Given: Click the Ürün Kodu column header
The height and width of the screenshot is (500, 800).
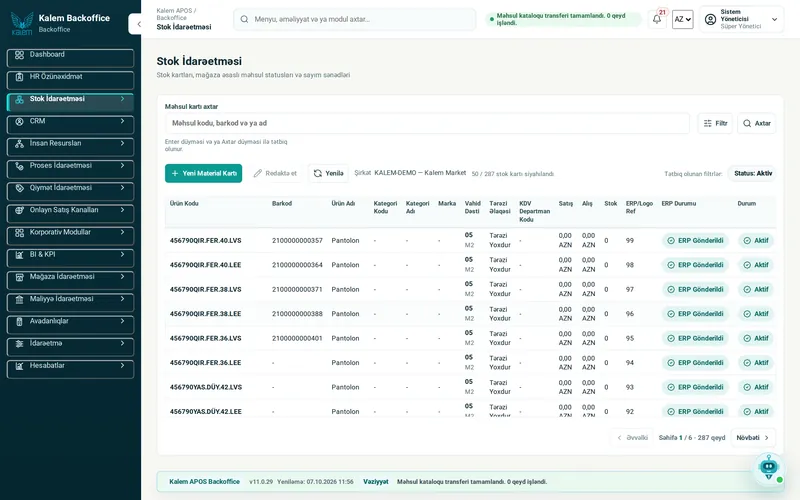Looking at the screenshot, I should pos(184,204).
